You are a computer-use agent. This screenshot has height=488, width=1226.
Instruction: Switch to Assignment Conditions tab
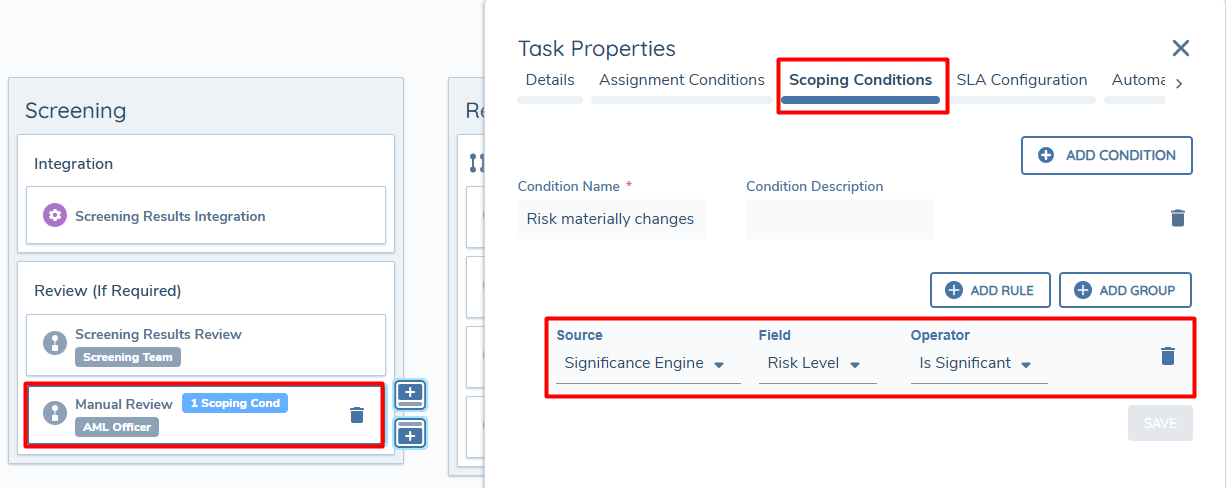[682, 80]
